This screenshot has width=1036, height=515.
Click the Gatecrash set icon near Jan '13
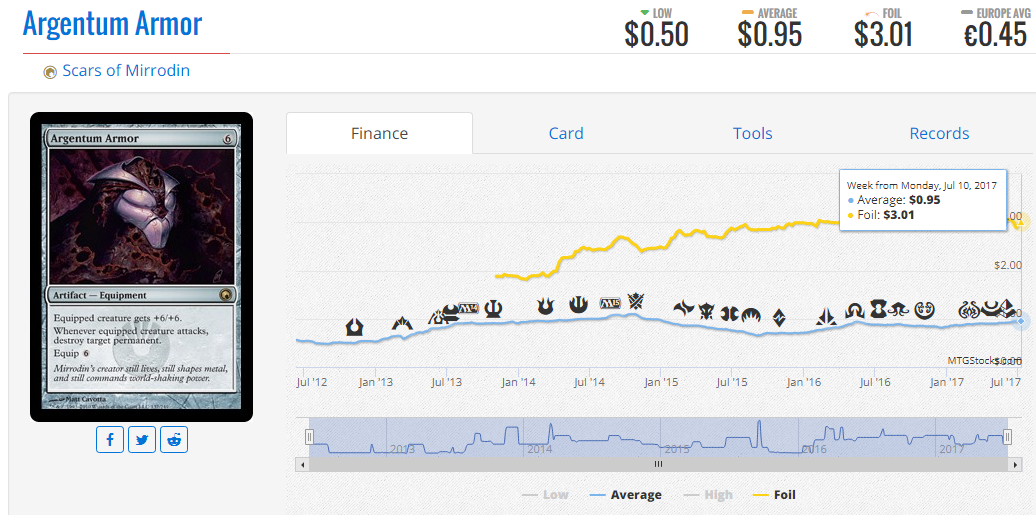pyautogui.click(x=402, y=323)
